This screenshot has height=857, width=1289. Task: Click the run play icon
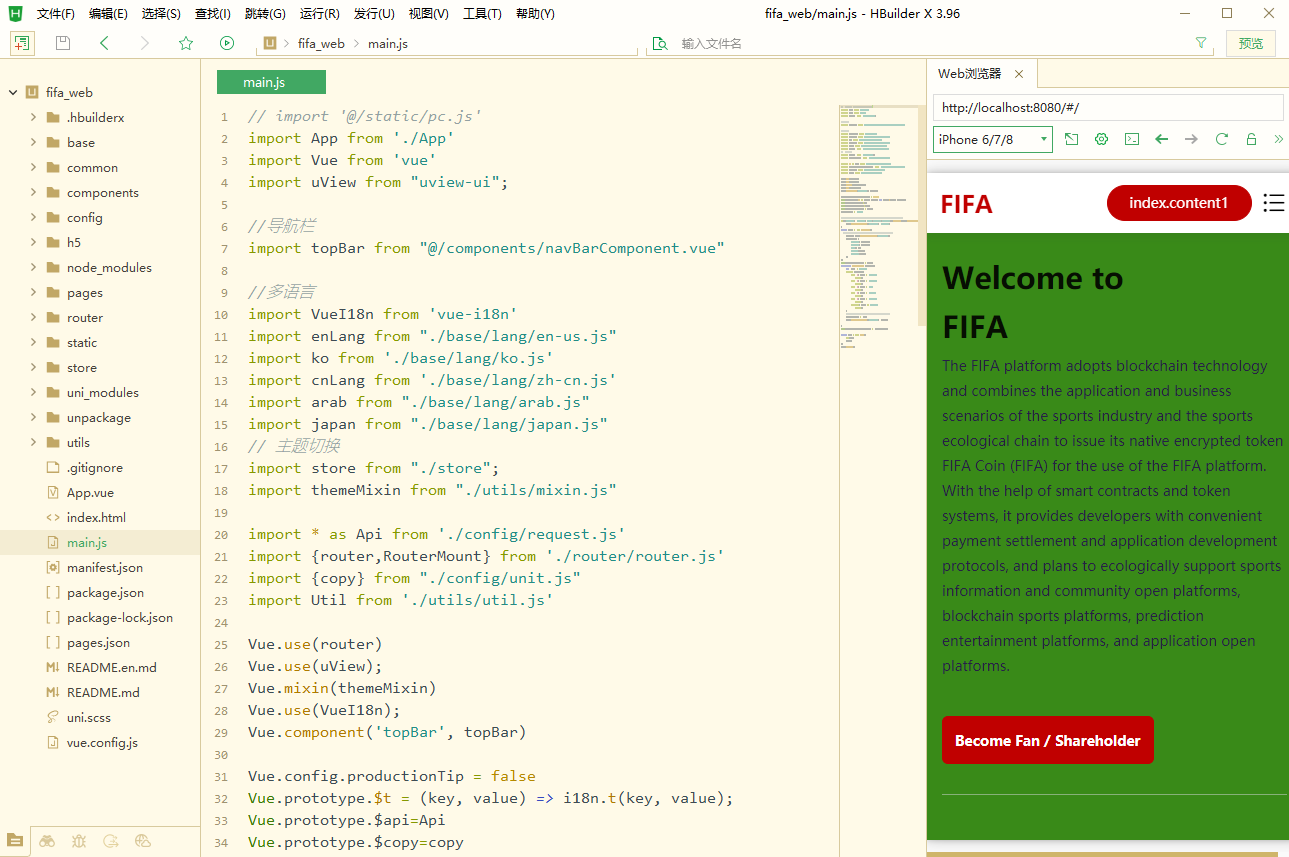(x=227, y=43)
